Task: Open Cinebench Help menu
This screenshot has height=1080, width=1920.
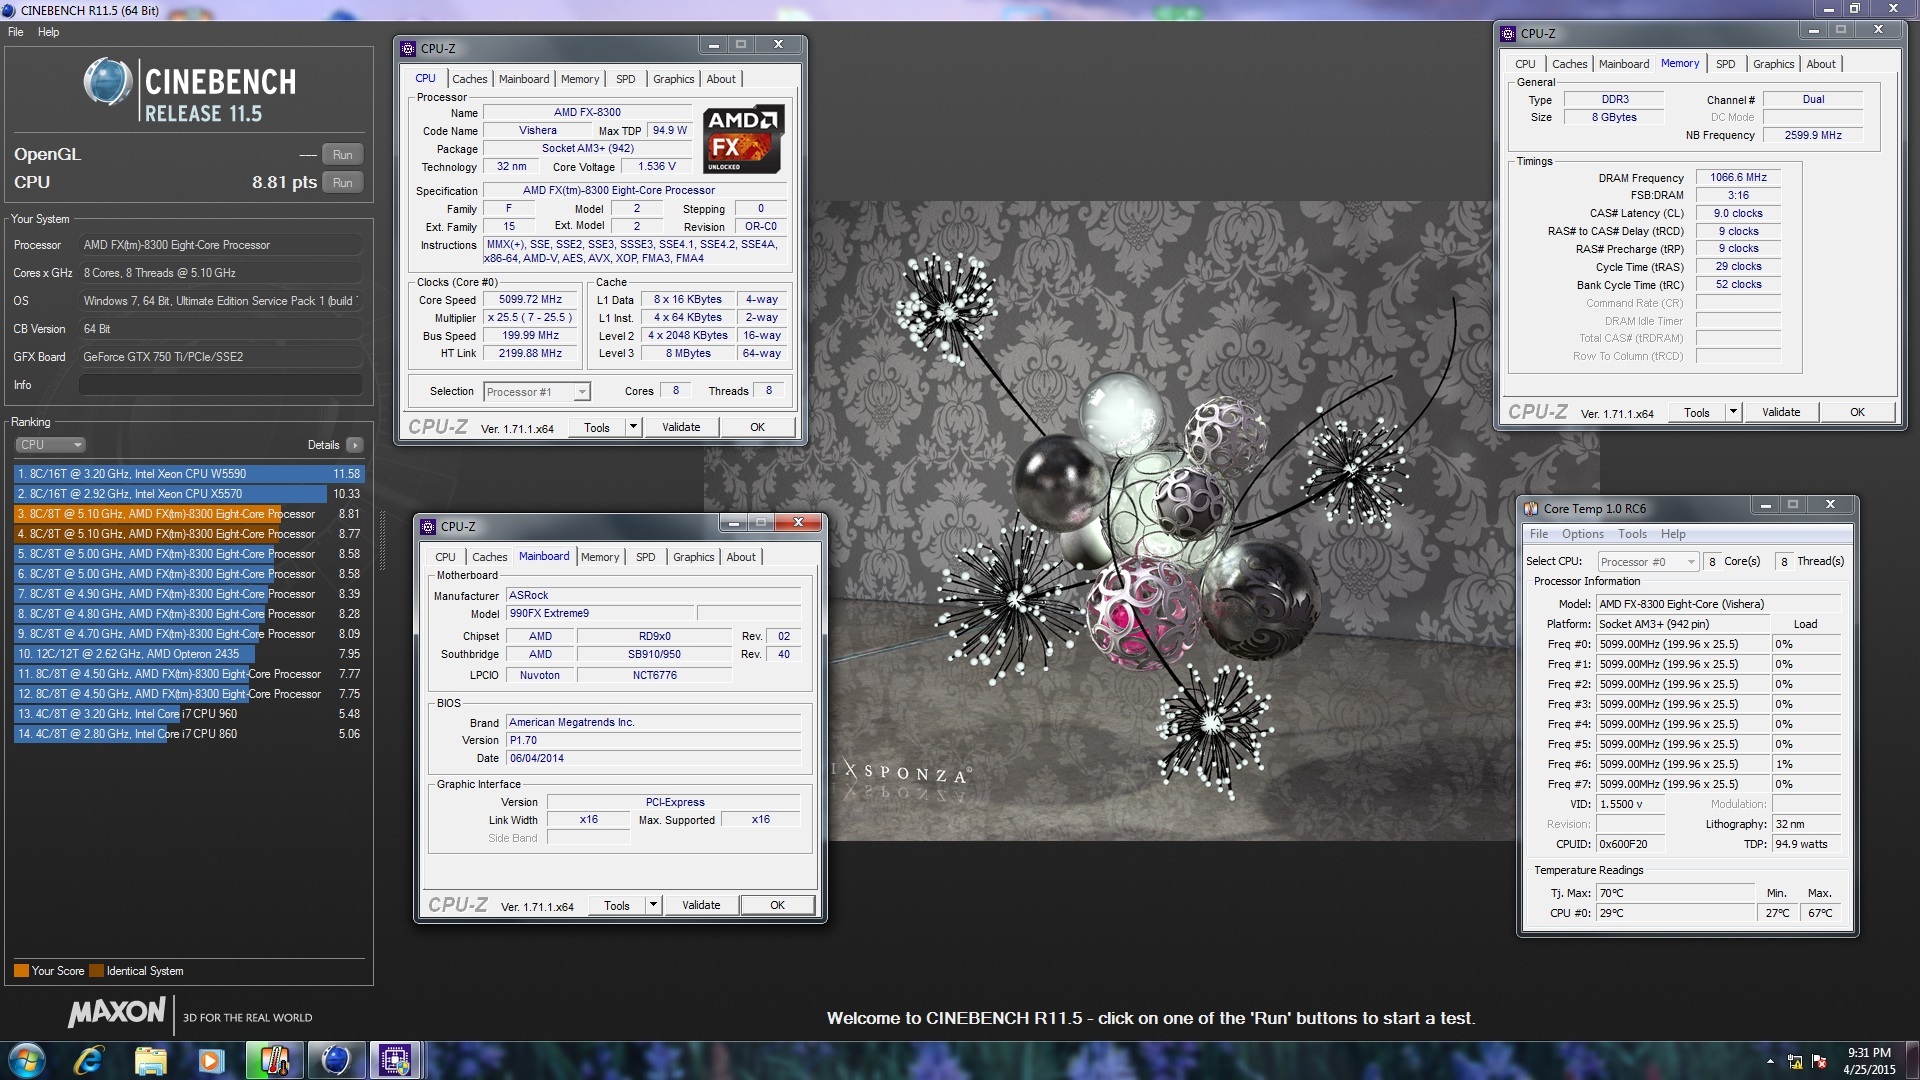Action: 49,32
